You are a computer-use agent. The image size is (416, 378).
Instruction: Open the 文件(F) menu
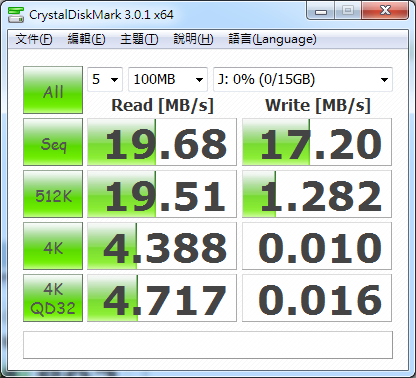point(34,39)
